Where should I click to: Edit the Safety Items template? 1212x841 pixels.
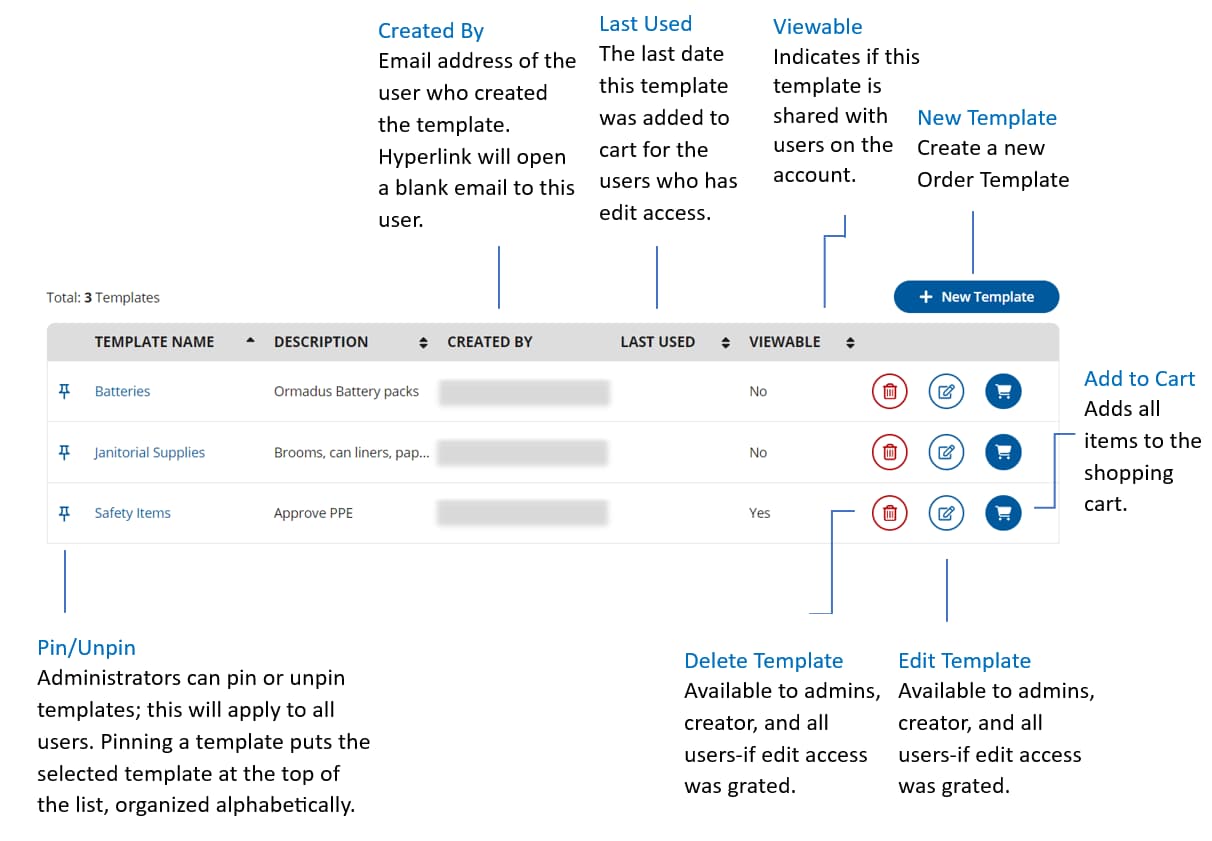pos(946,513)
